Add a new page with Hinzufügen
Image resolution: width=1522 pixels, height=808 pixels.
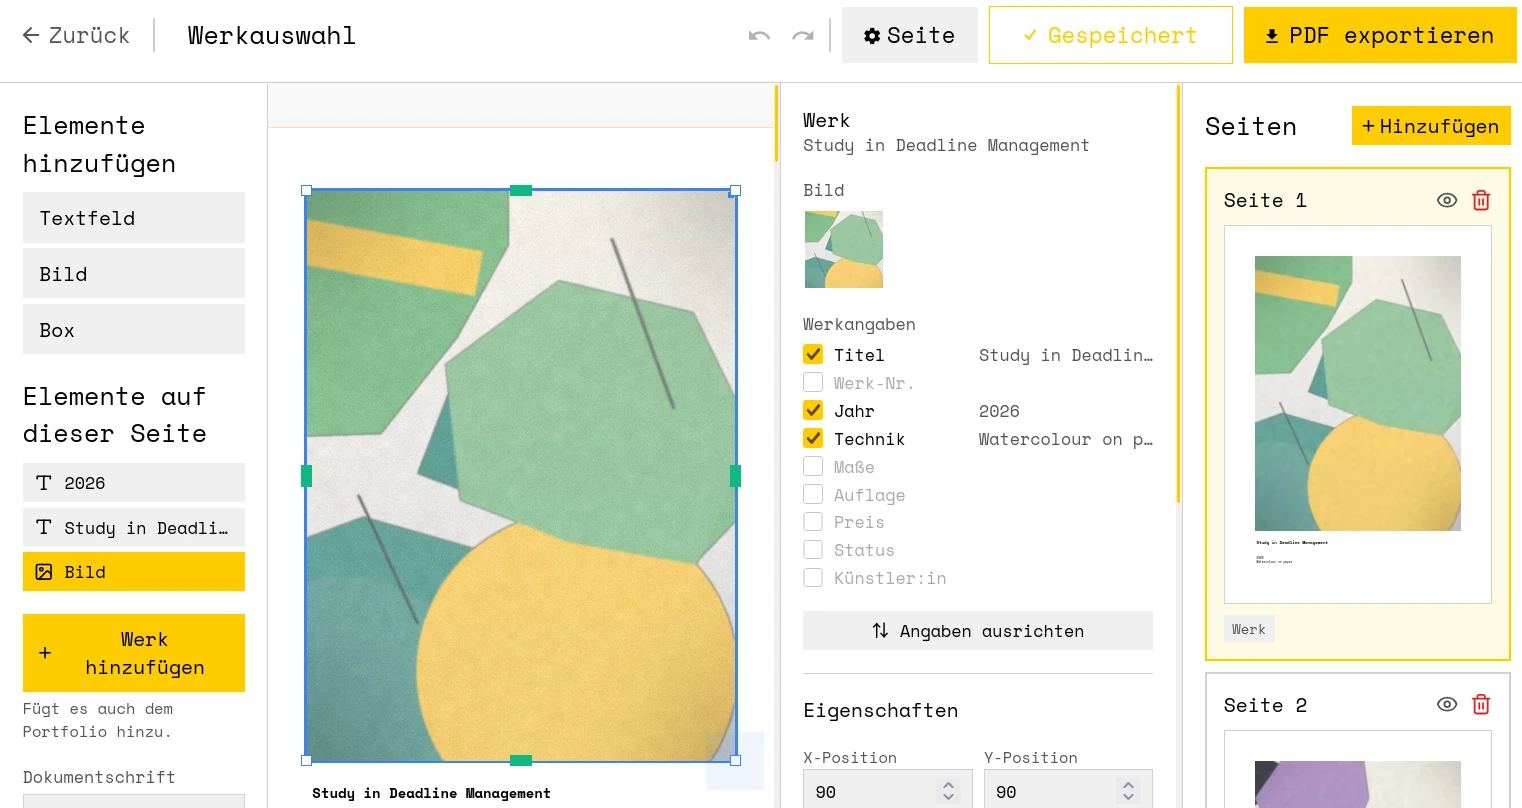click(x=1431, y=126)
